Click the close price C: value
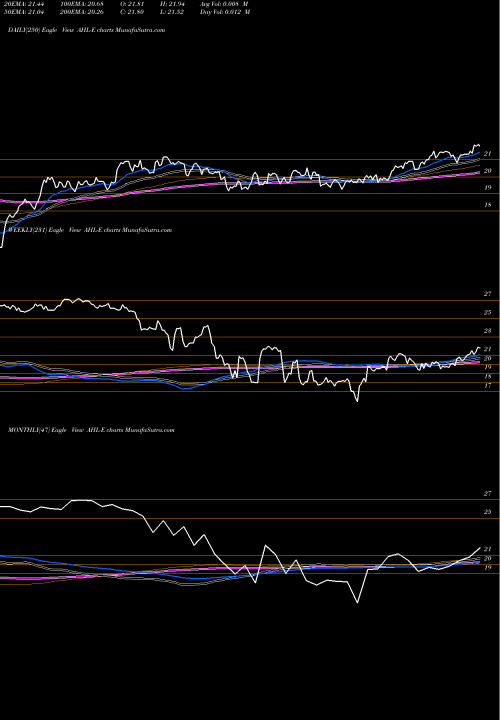 [x=134, y=12]
